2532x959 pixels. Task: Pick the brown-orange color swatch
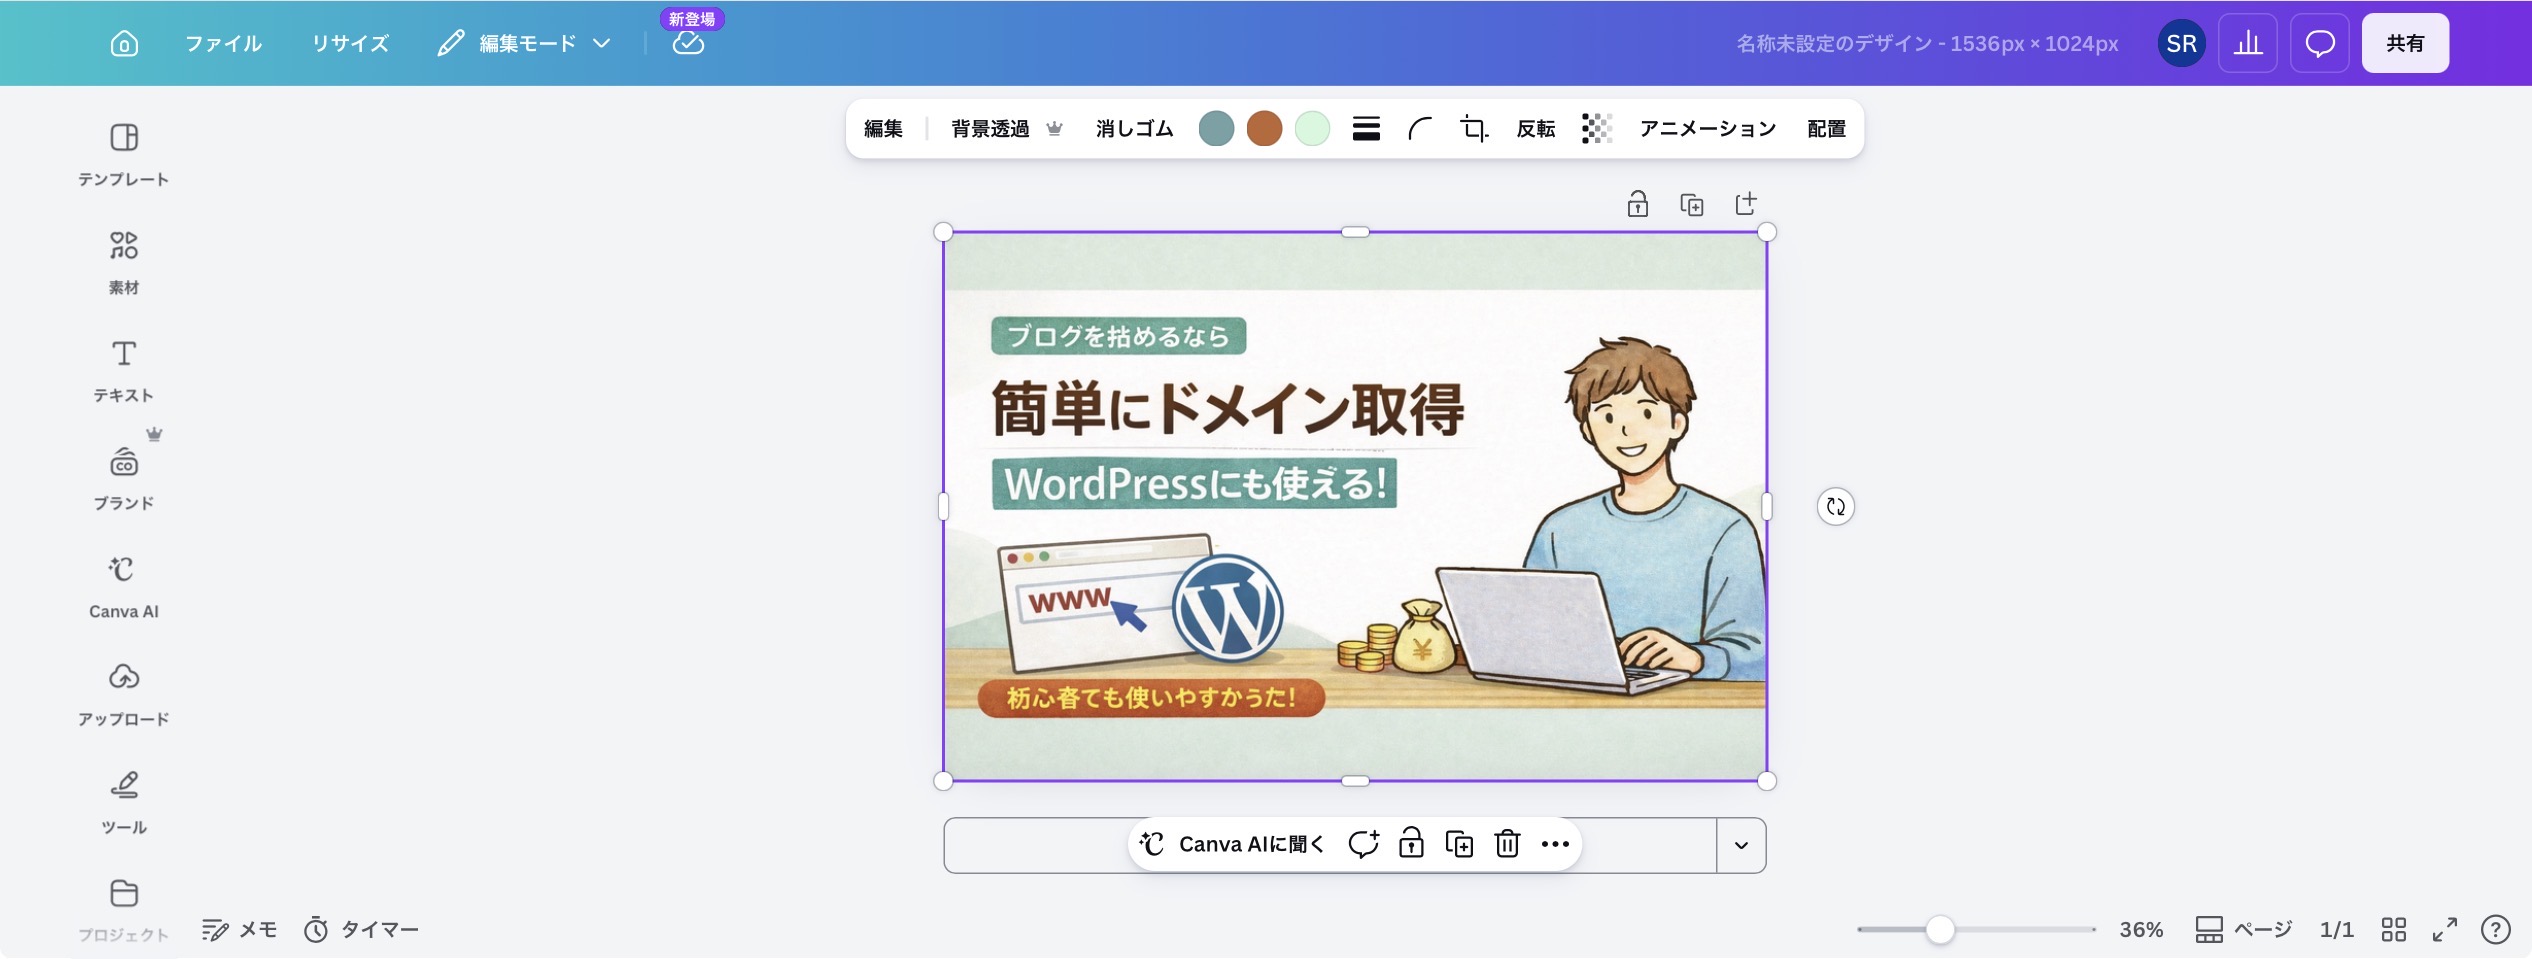point(1264,128)
